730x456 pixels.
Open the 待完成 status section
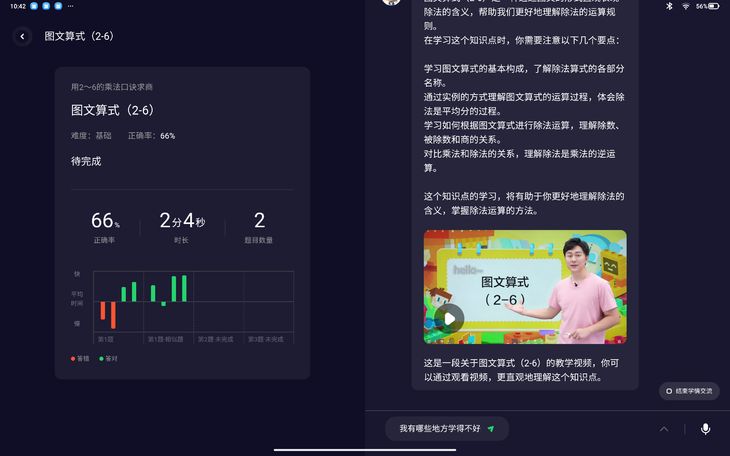(x=86, y=161)
